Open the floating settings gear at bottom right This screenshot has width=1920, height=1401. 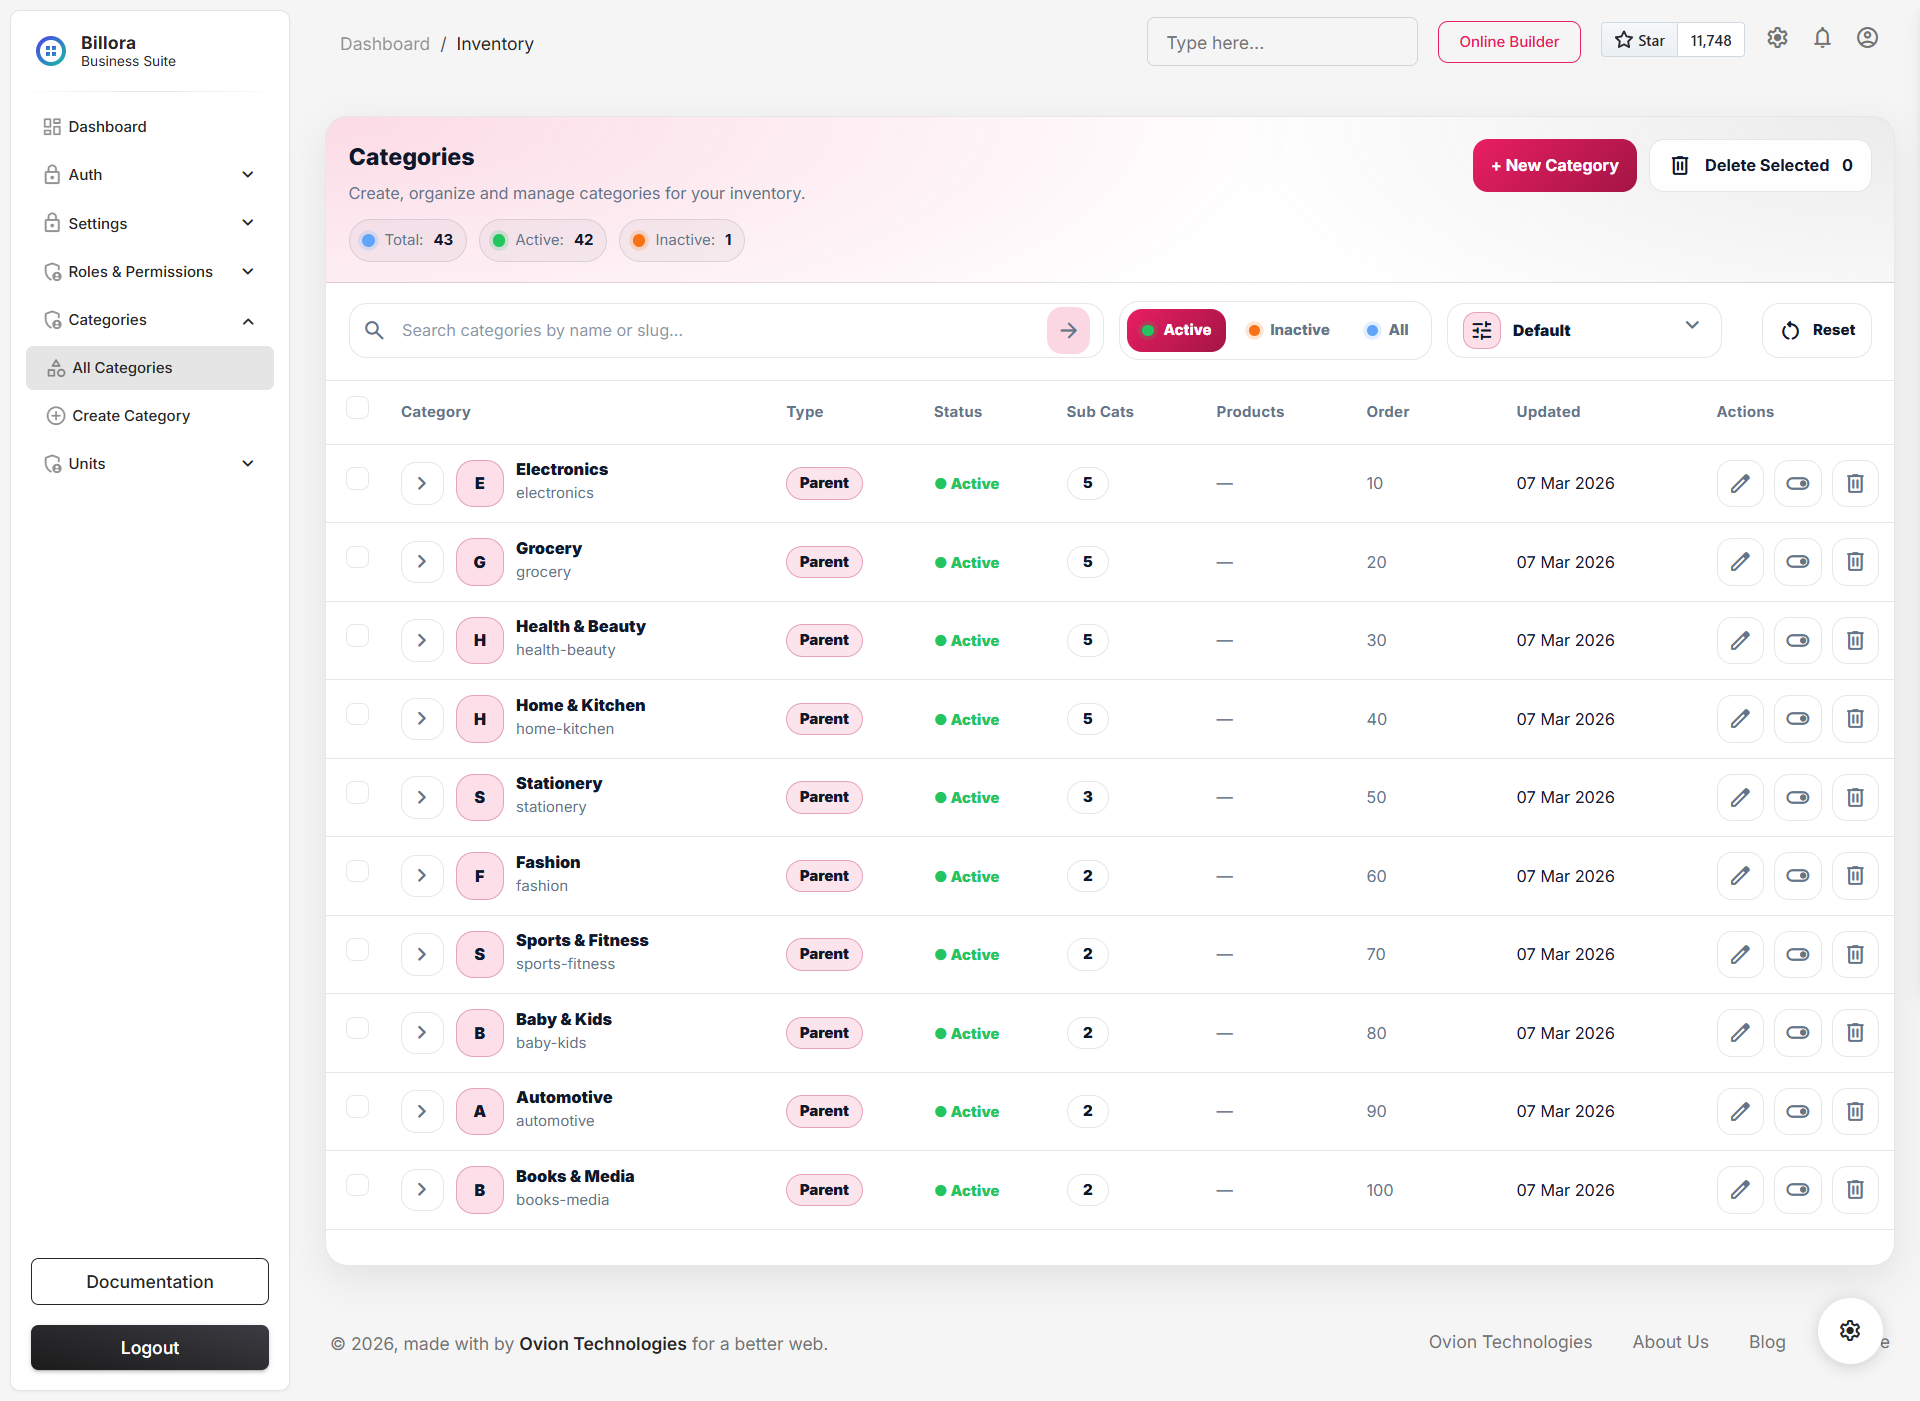click(1848, 1331)
